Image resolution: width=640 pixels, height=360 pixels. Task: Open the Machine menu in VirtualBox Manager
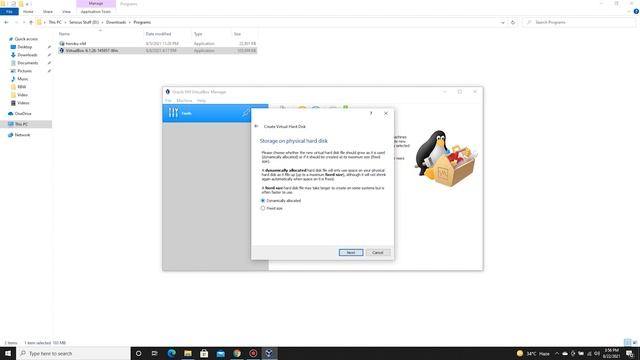(184, 100)
